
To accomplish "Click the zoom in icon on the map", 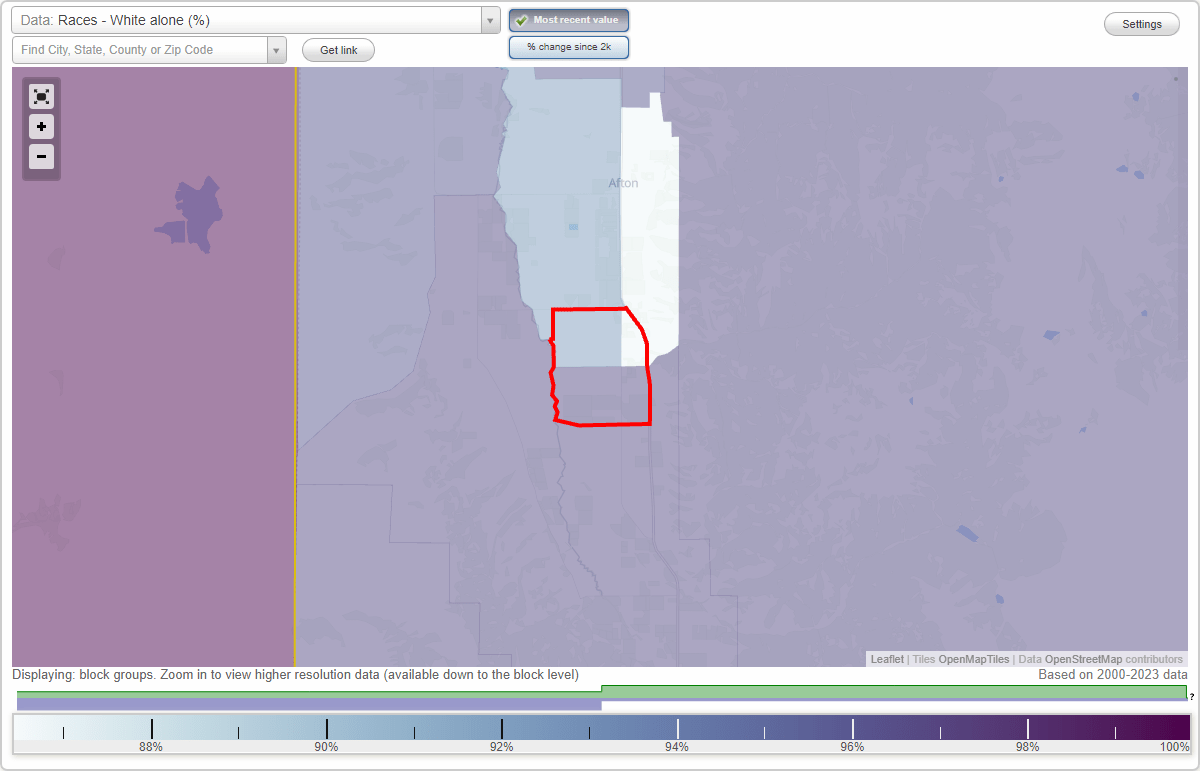I will [41, 127].
